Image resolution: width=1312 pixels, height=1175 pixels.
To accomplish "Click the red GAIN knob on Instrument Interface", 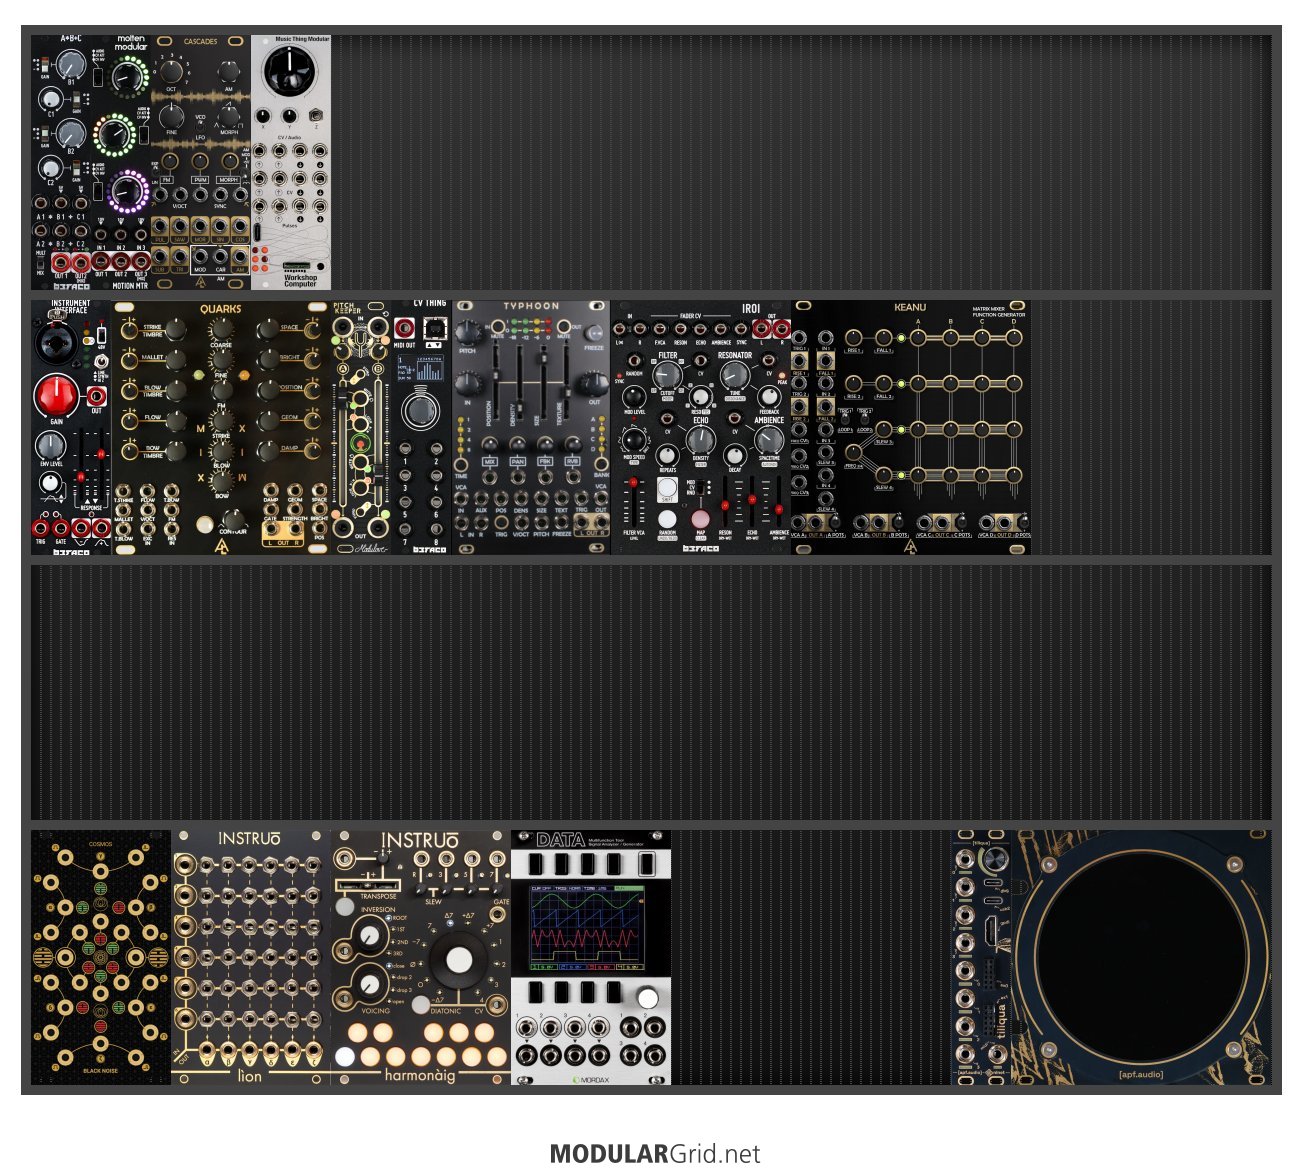I will (x=57, y=396).
